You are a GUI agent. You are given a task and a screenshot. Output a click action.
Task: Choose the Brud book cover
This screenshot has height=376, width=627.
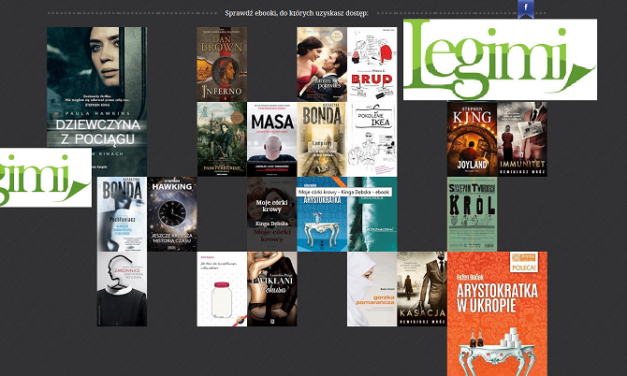click(x=372, y=64)
